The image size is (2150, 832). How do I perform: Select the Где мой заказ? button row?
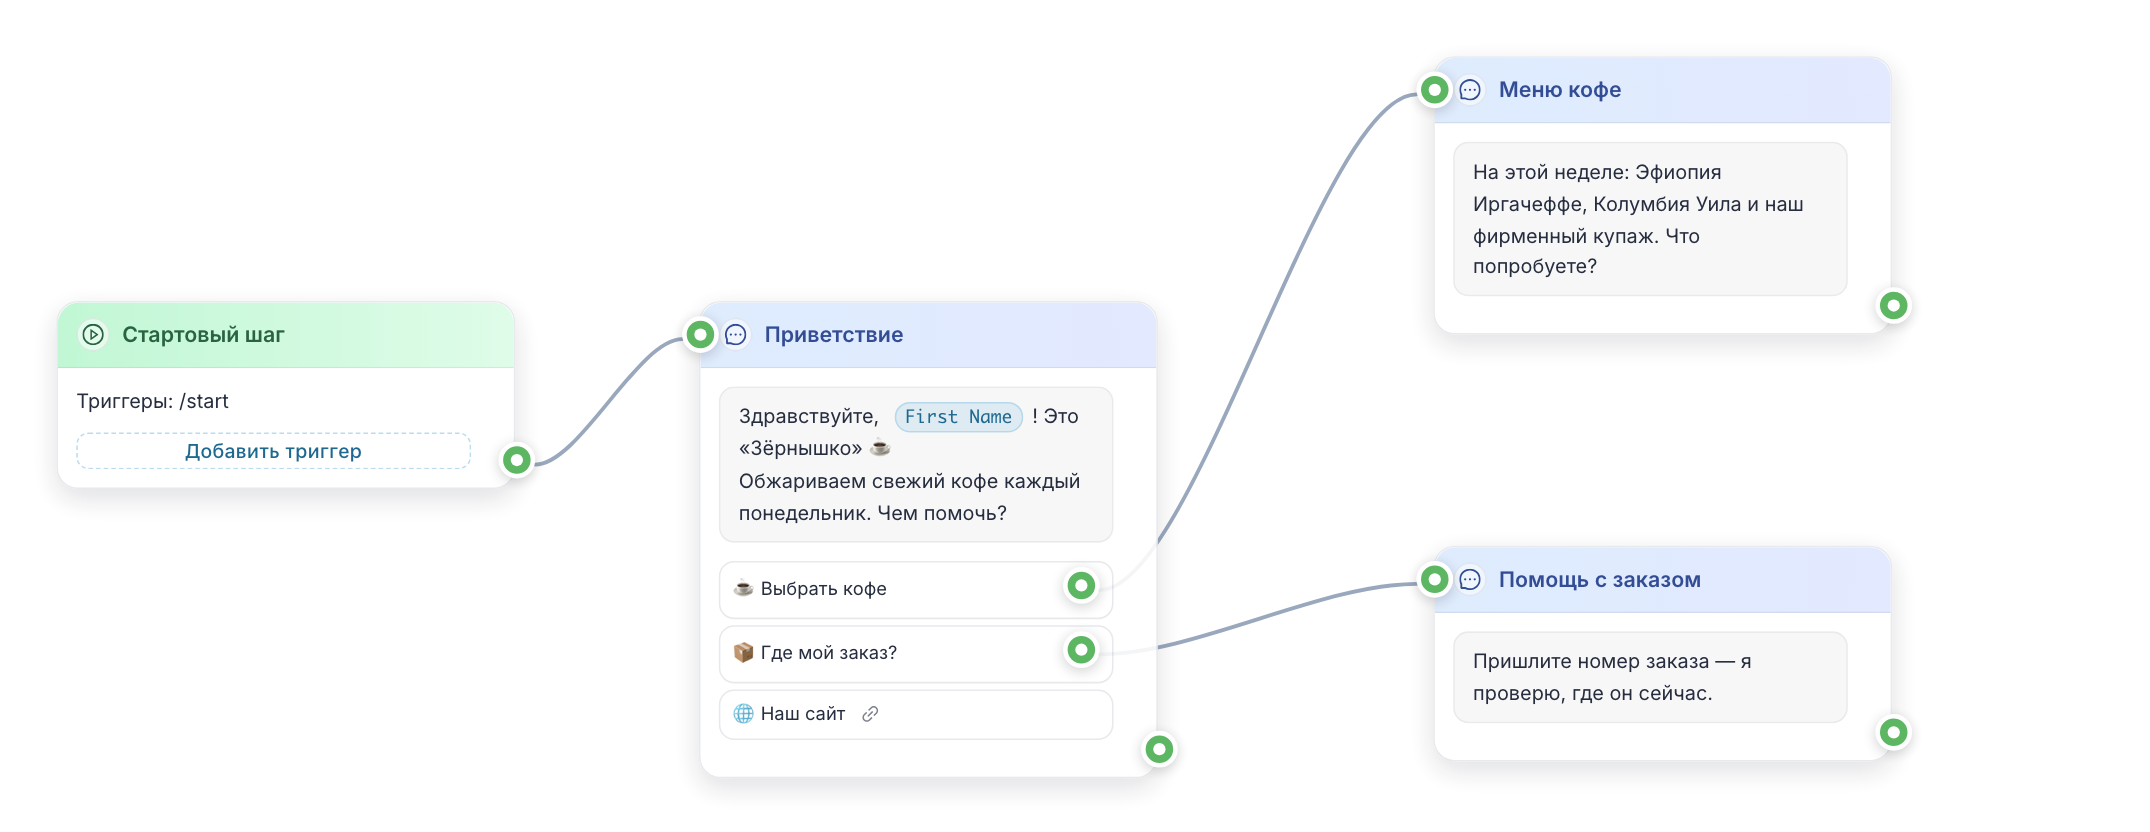[916, 653]
